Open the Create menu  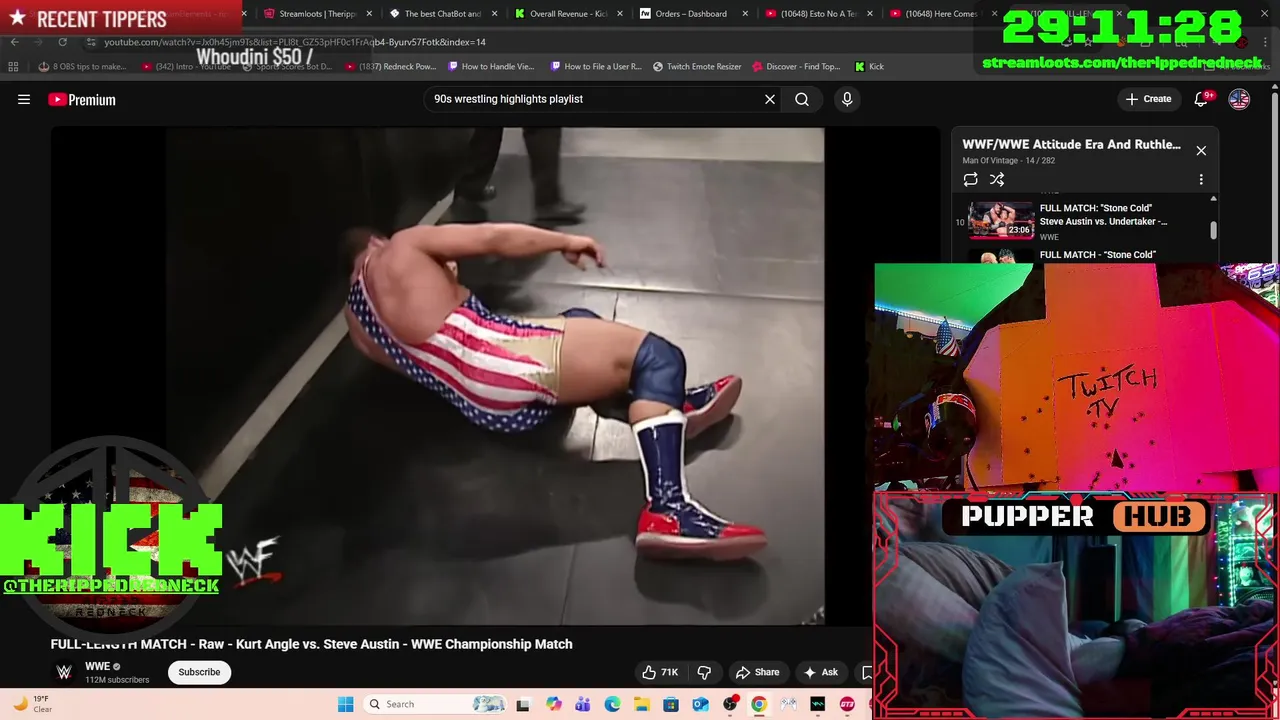click(x=1148, y=99)
